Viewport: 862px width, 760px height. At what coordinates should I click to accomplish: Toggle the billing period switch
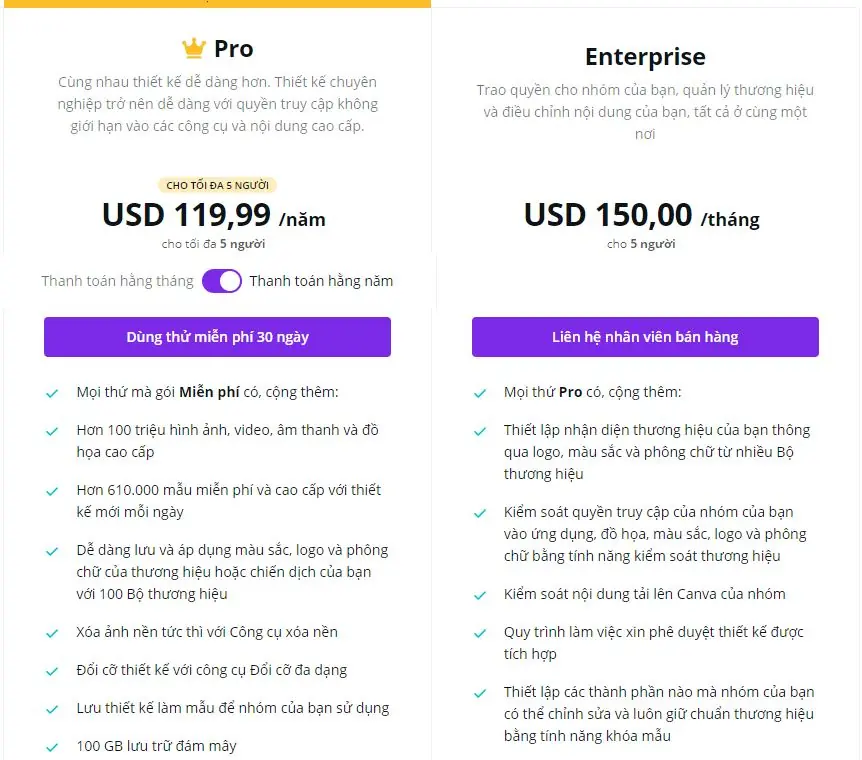222,281
